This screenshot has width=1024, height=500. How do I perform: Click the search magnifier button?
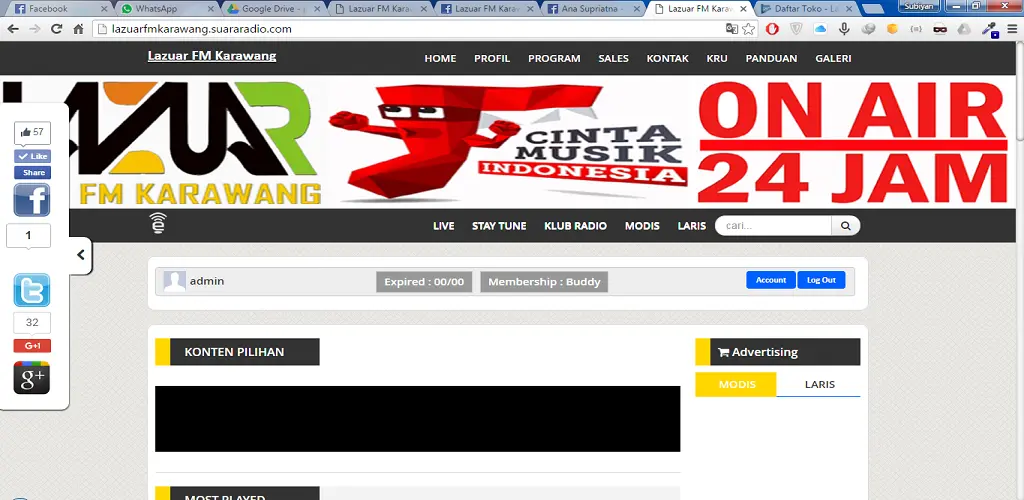click(846, 226)
